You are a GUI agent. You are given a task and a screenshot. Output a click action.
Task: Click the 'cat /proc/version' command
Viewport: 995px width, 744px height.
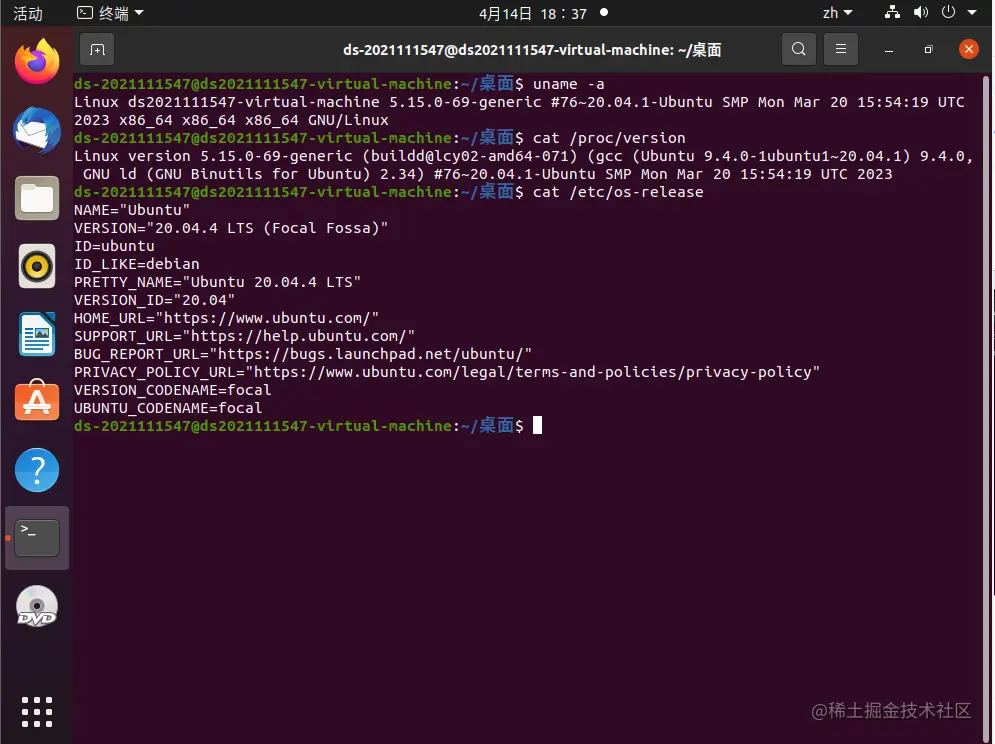tap(609, 138)
